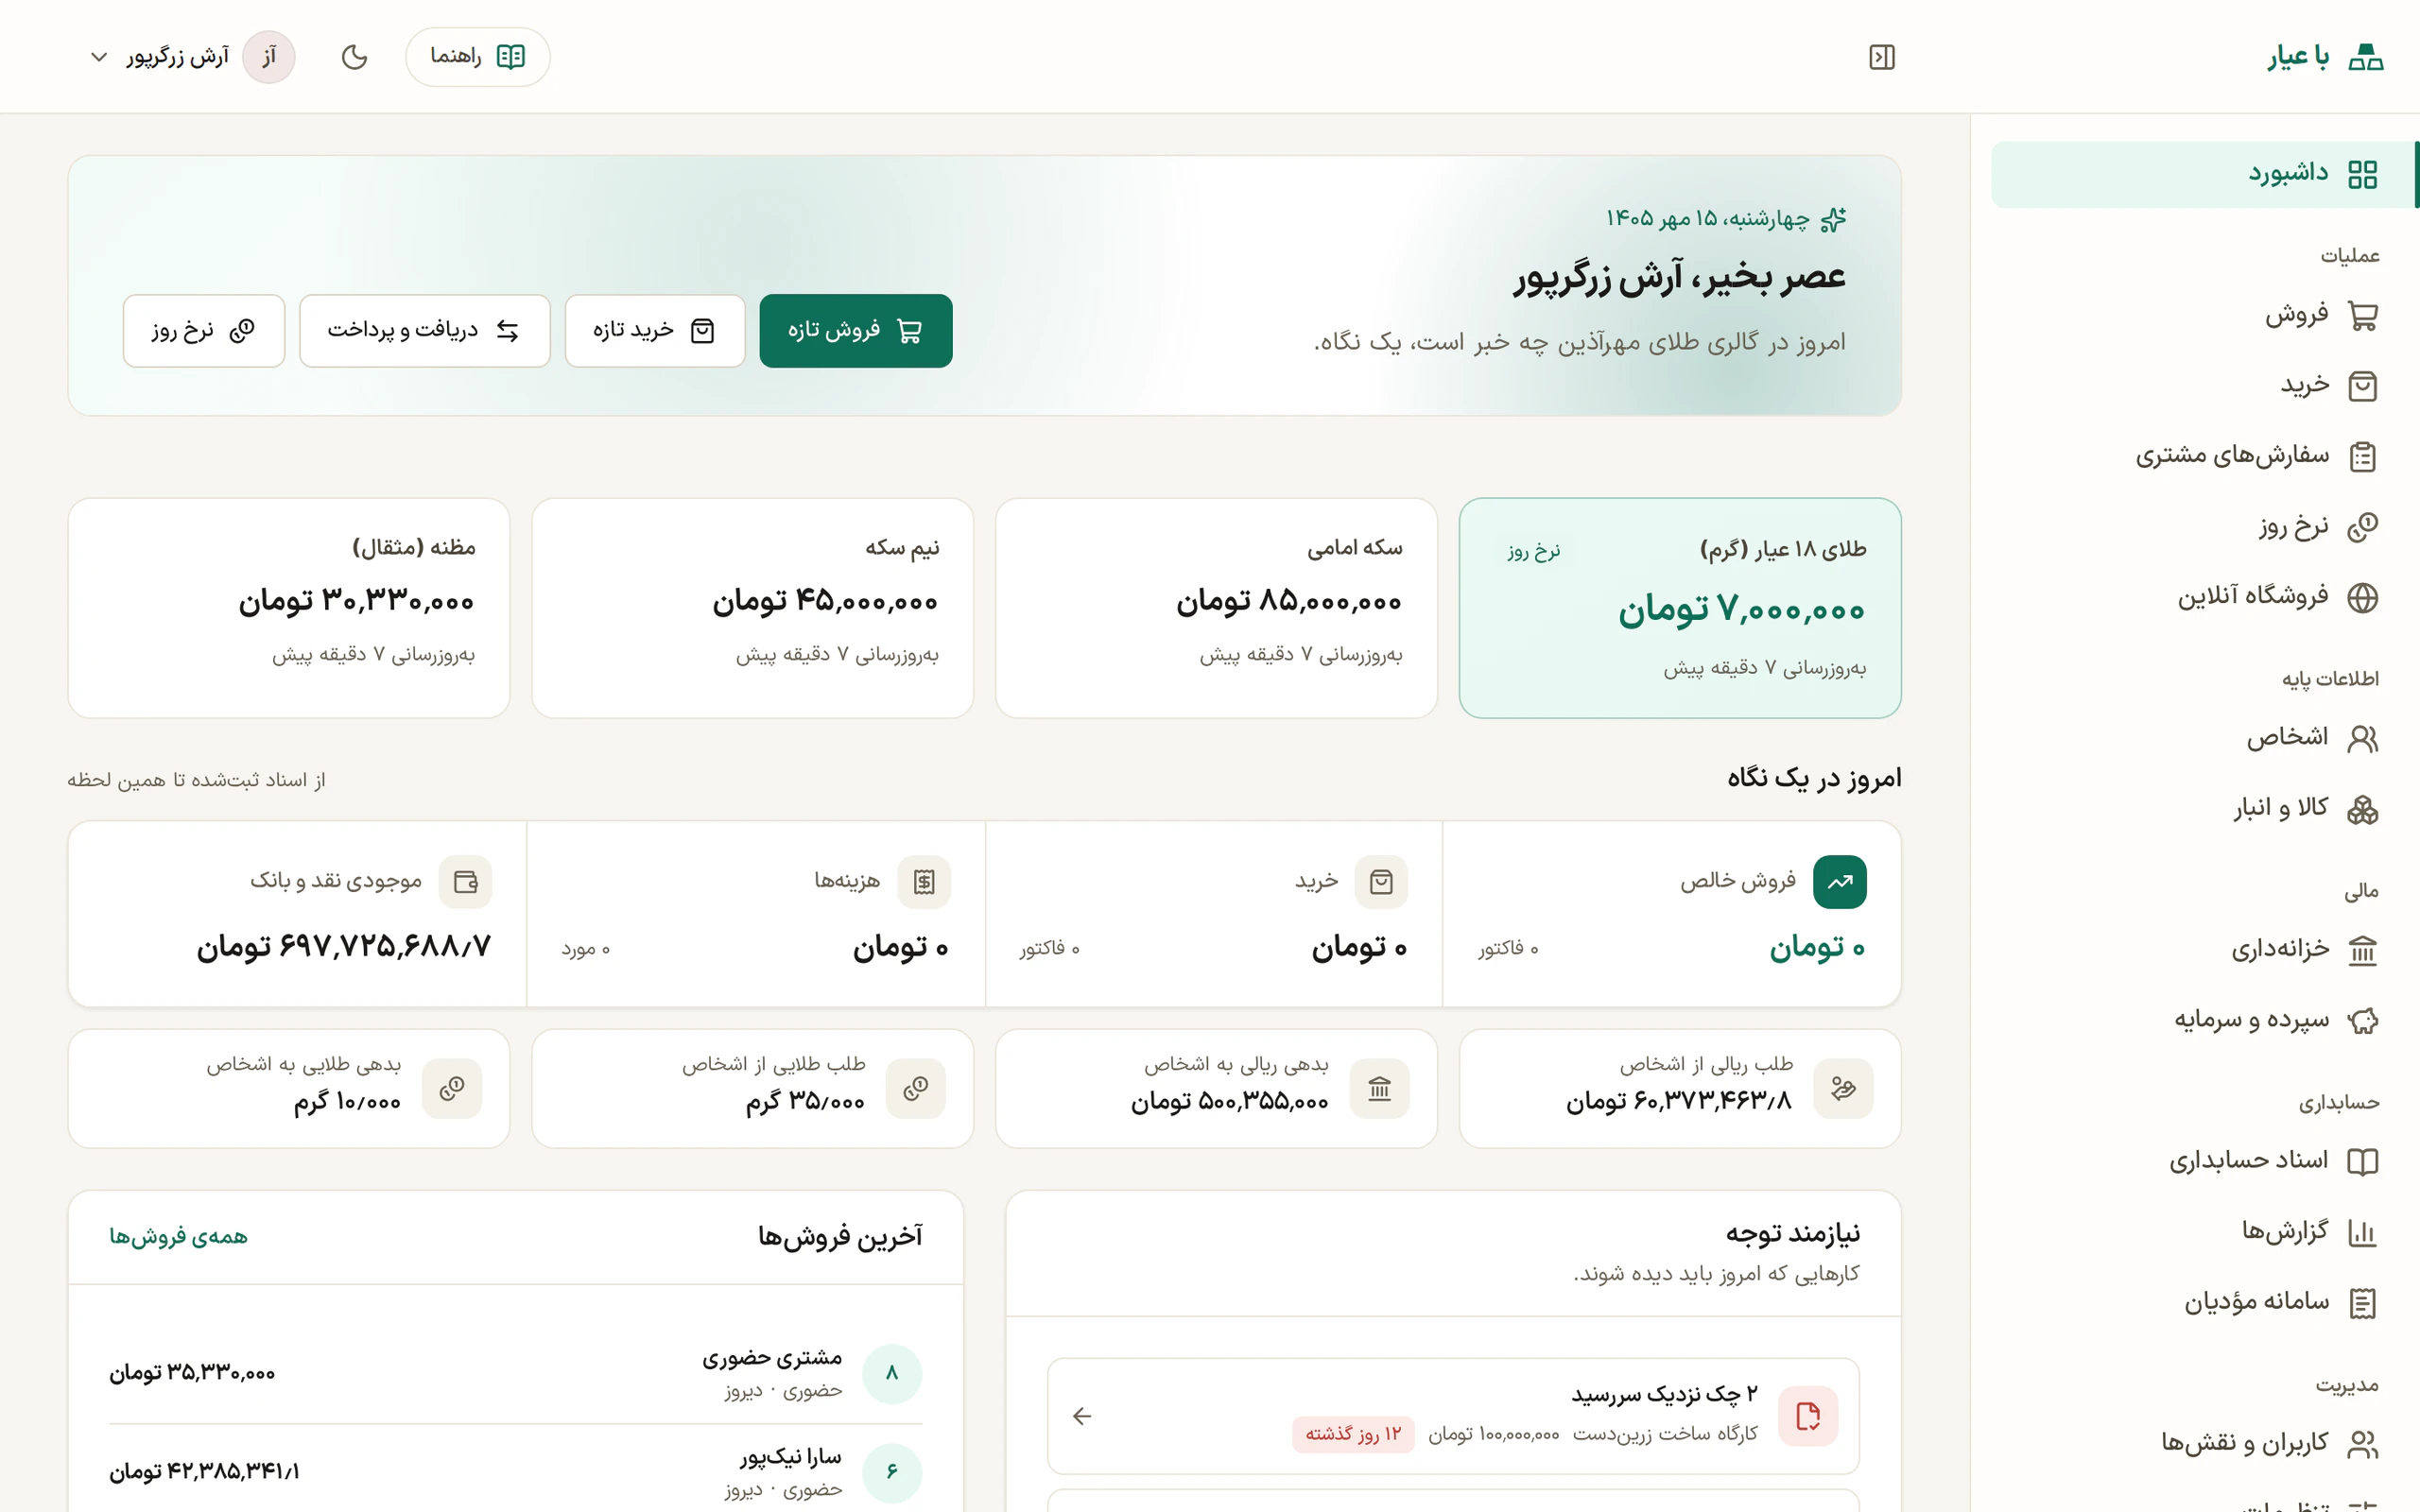Open کالا و انبار boxes icon
This screenshot has height=1512, width=2420.
(x=2362, y=809)
